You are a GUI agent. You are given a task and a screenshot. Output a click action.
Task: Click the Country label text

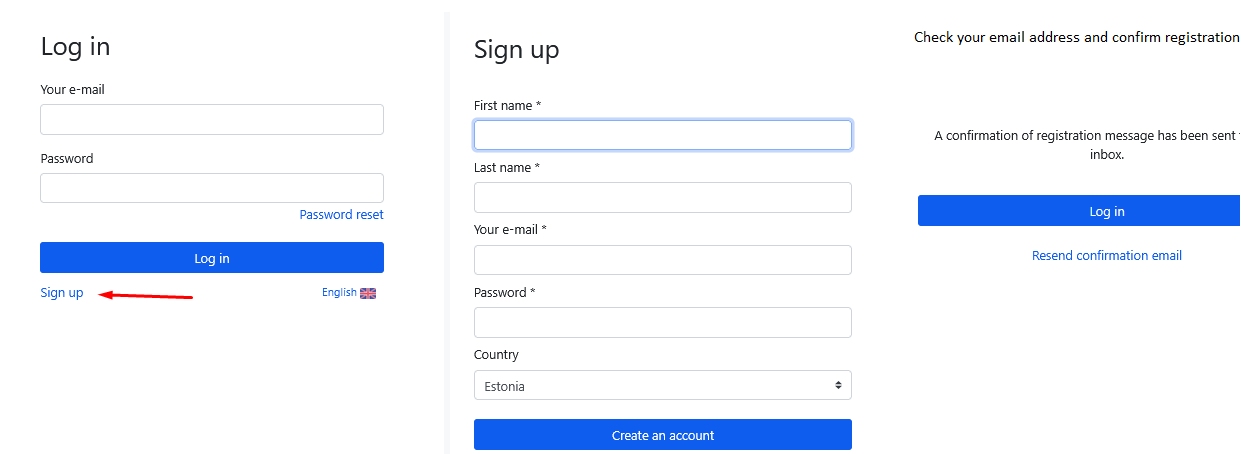point(496,355)
